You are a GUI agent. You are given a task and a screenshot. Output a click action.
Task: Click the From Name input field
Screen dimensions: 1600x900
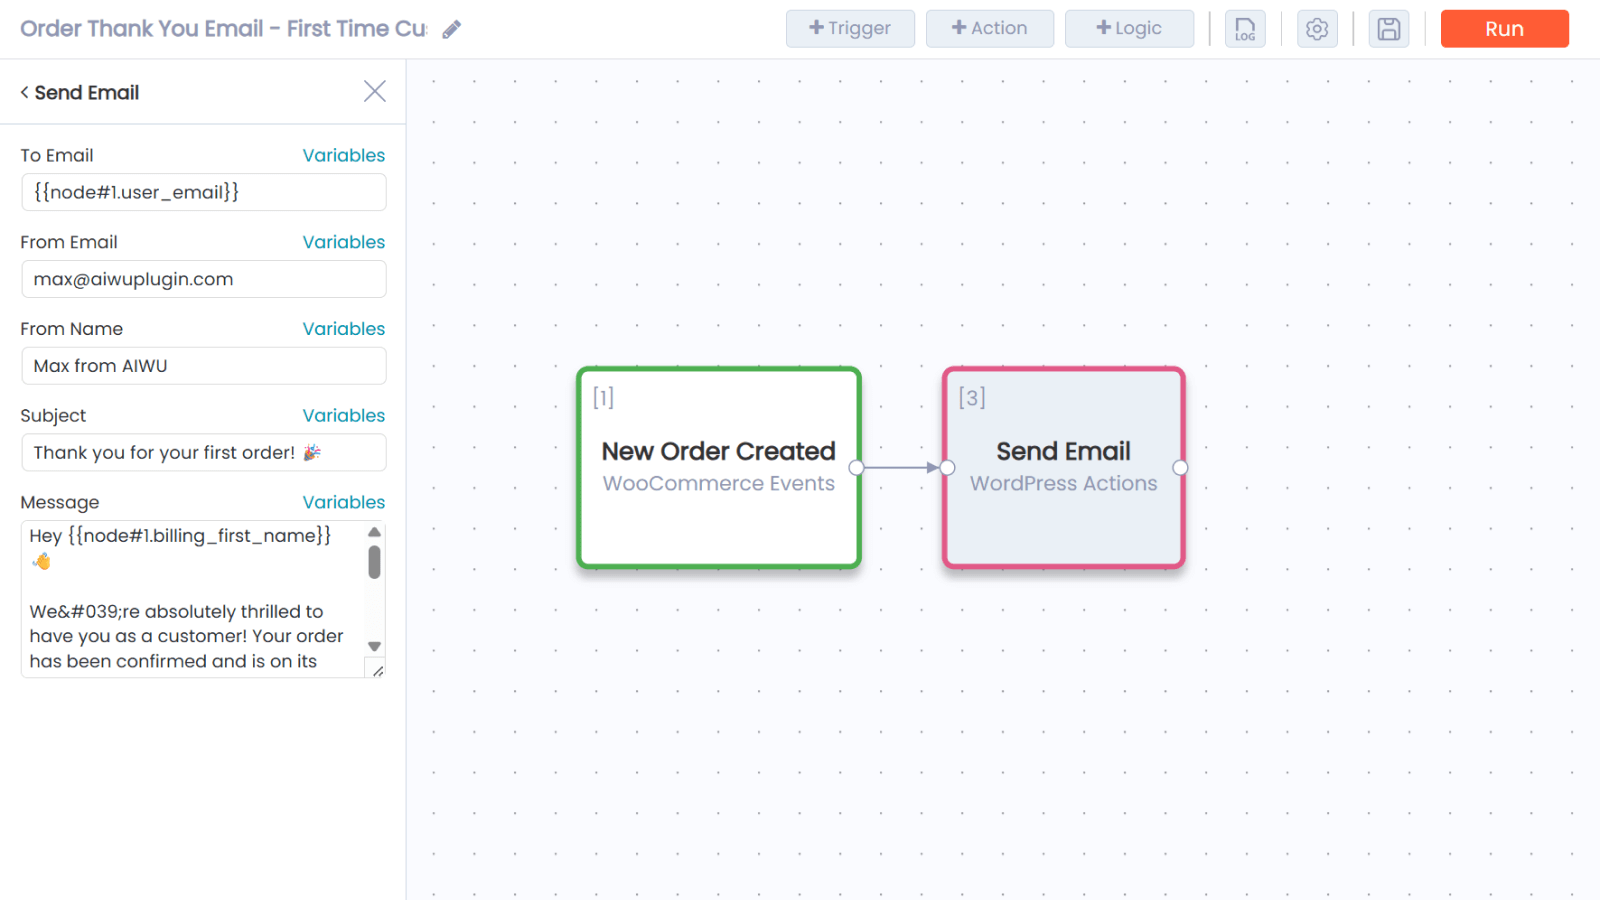pyautogui.click(x=203, y=365)
